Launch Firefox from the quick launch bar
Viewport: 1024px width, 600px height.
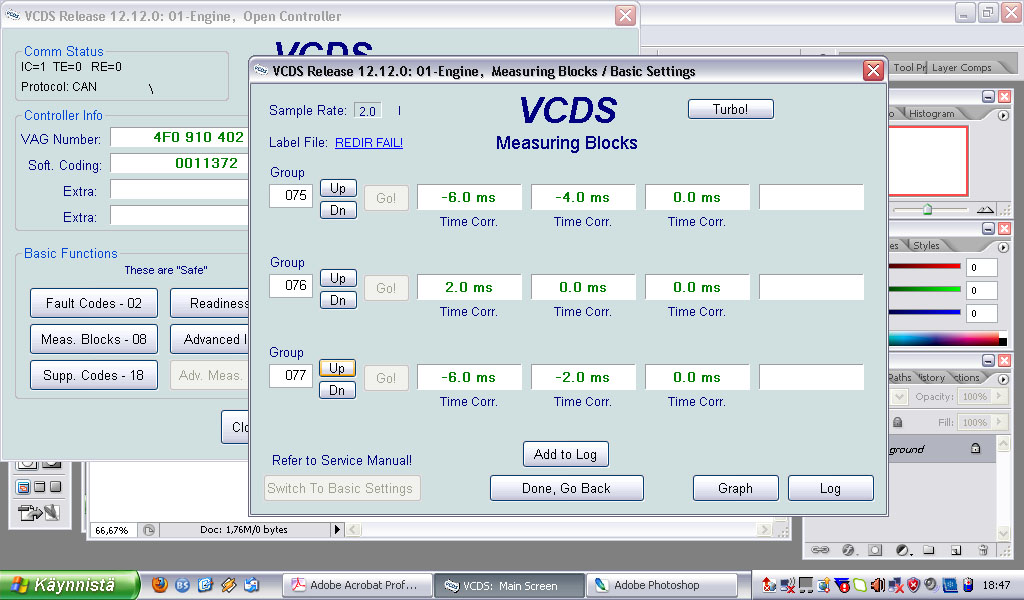(160, 585)
